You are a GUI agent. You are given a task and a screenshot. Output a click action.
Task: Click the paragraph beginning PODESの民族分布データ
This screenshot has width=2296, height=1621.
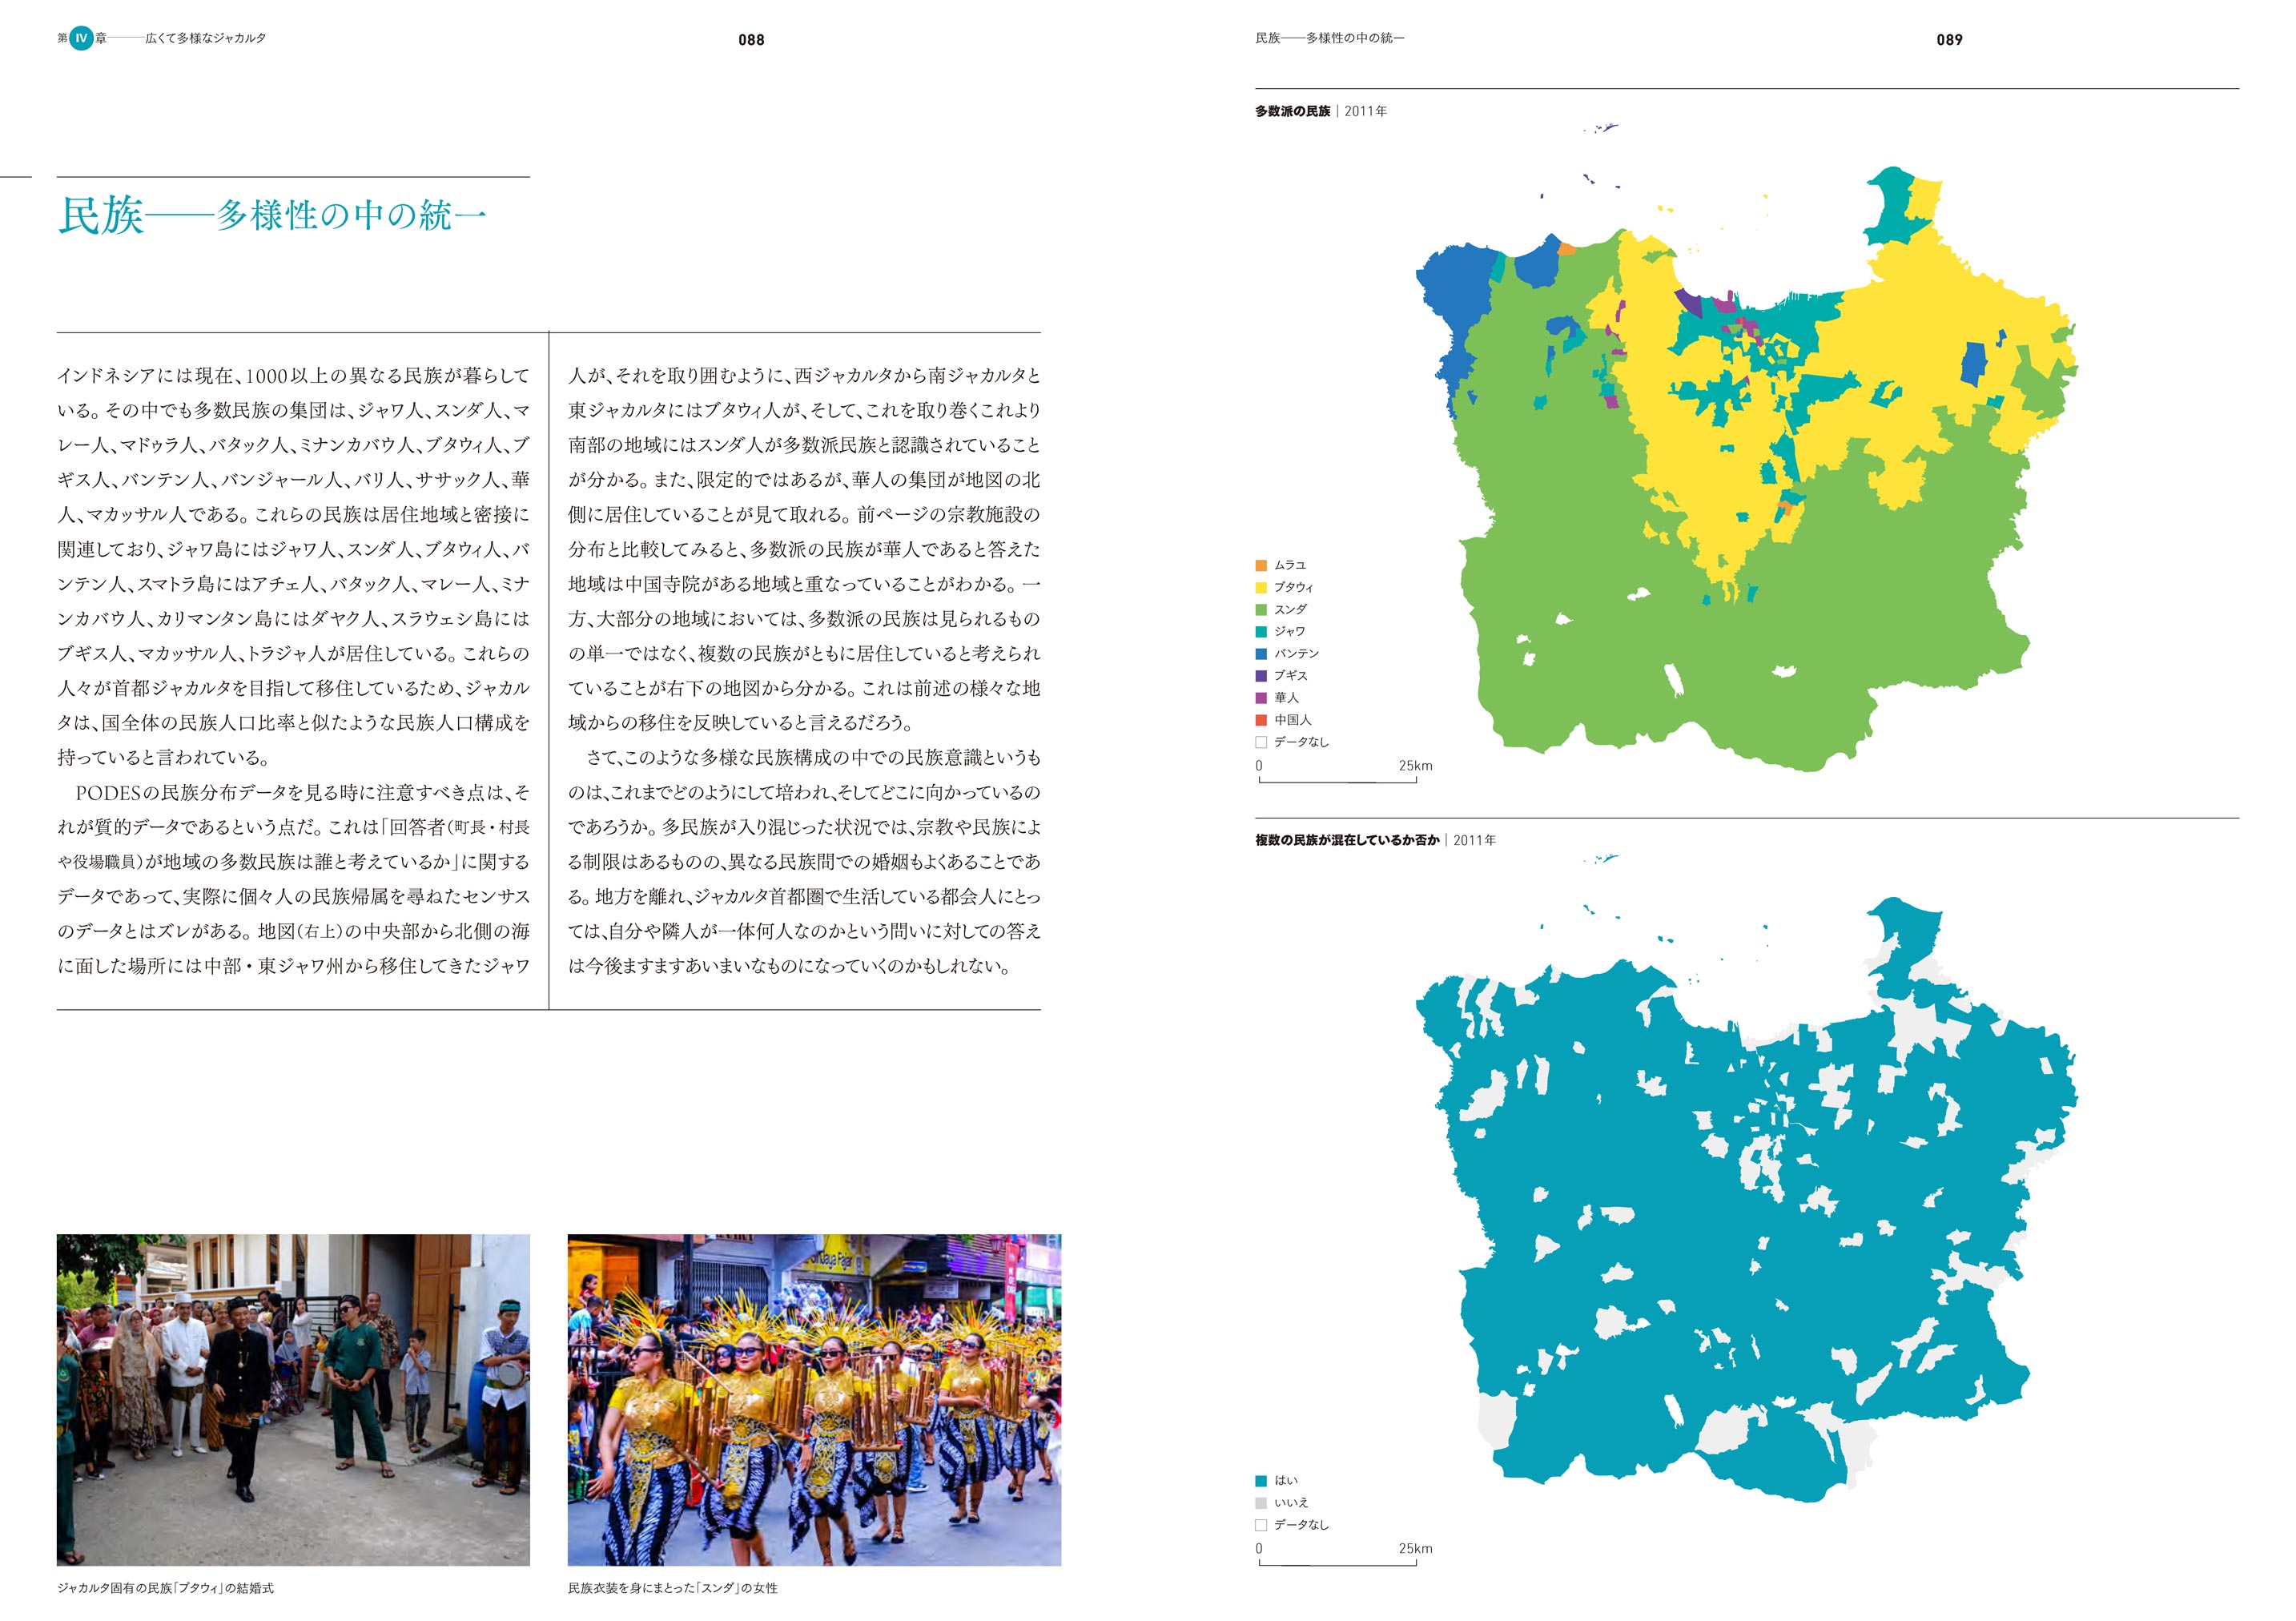point(293,879)
